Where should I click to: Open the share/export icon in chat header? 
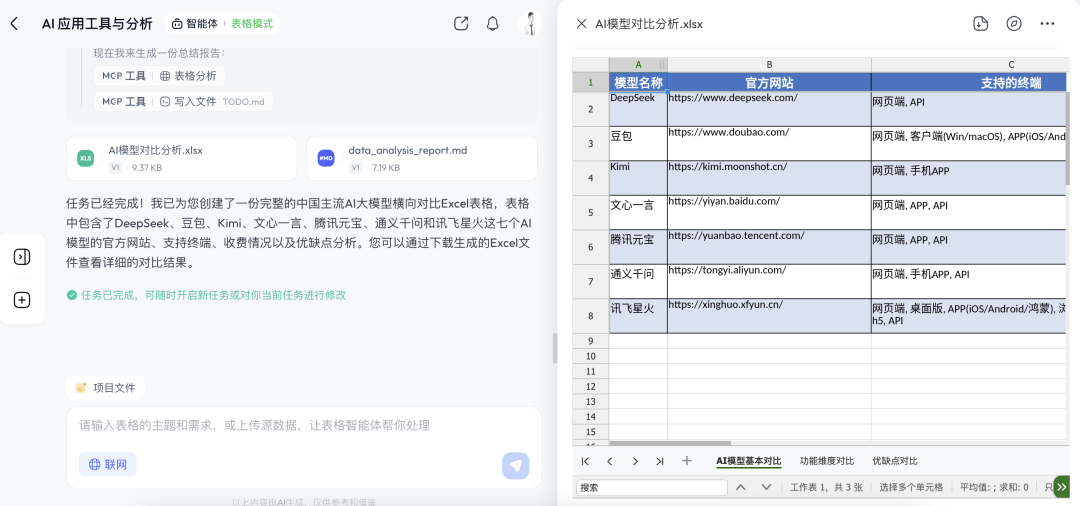click(x=461, y=23)
